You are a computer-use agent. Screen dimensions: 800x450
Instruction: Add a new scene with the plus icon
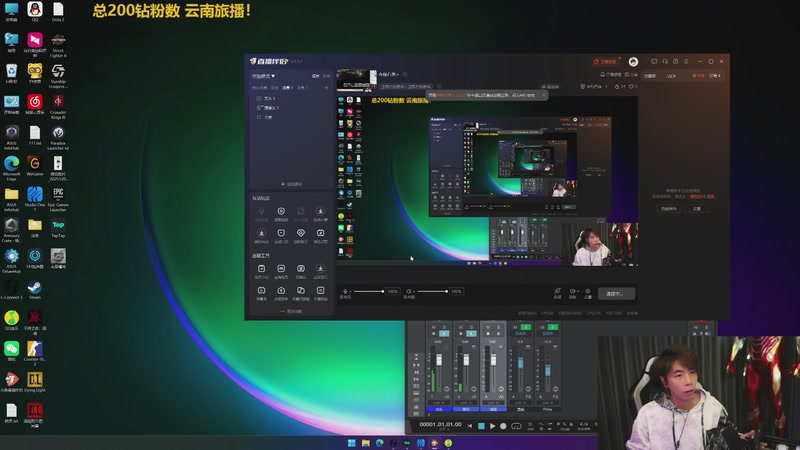click(x=327, y=88)
